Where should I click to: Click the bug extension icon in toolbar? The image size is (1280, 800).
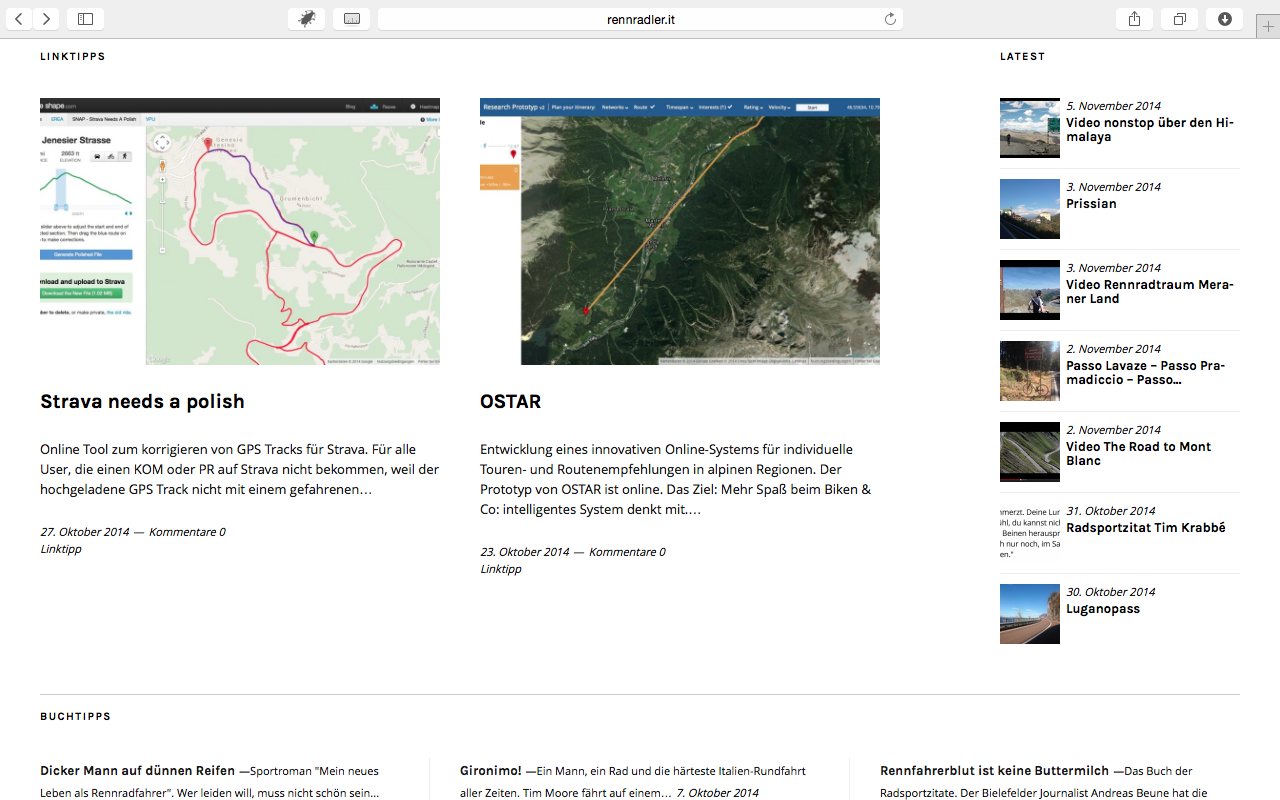tap(306, 19)
